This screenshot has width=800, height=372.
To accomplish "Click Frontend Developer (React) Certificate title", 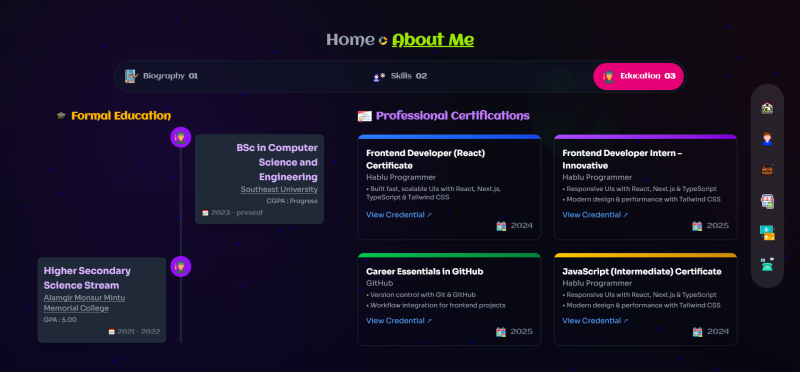I will coord(426,159).
